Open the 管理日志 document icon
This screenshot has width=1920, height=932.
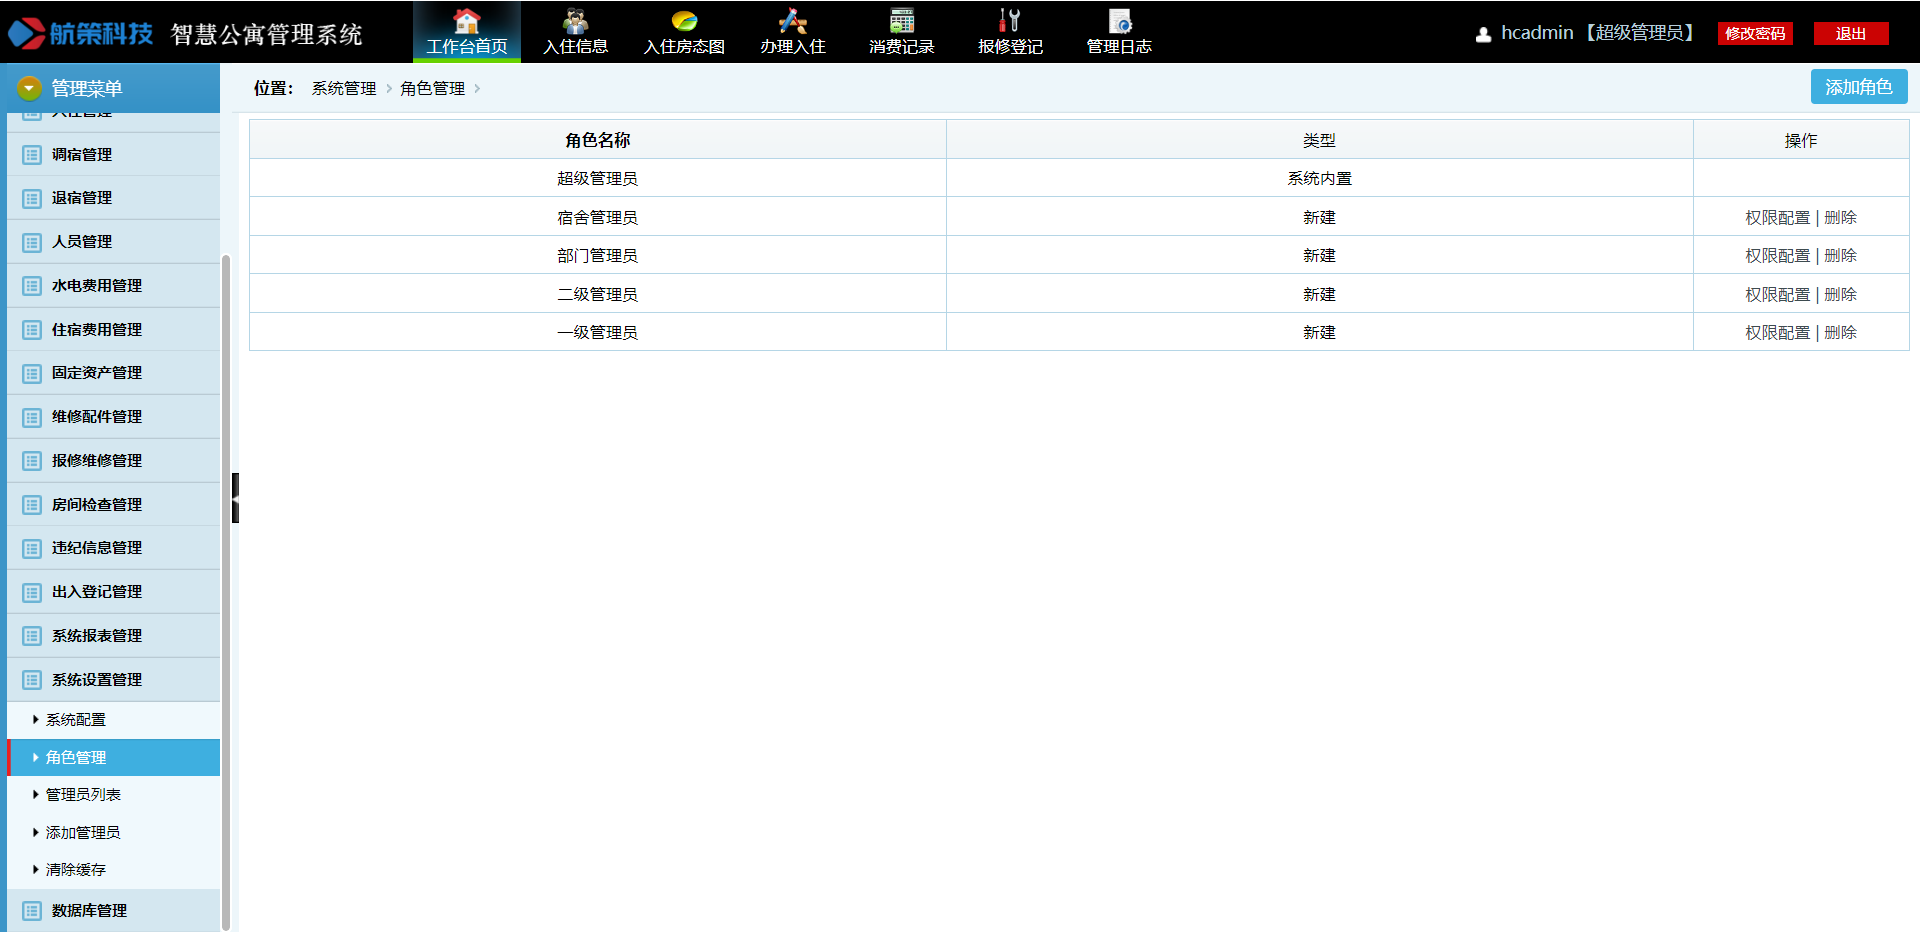1119,21
